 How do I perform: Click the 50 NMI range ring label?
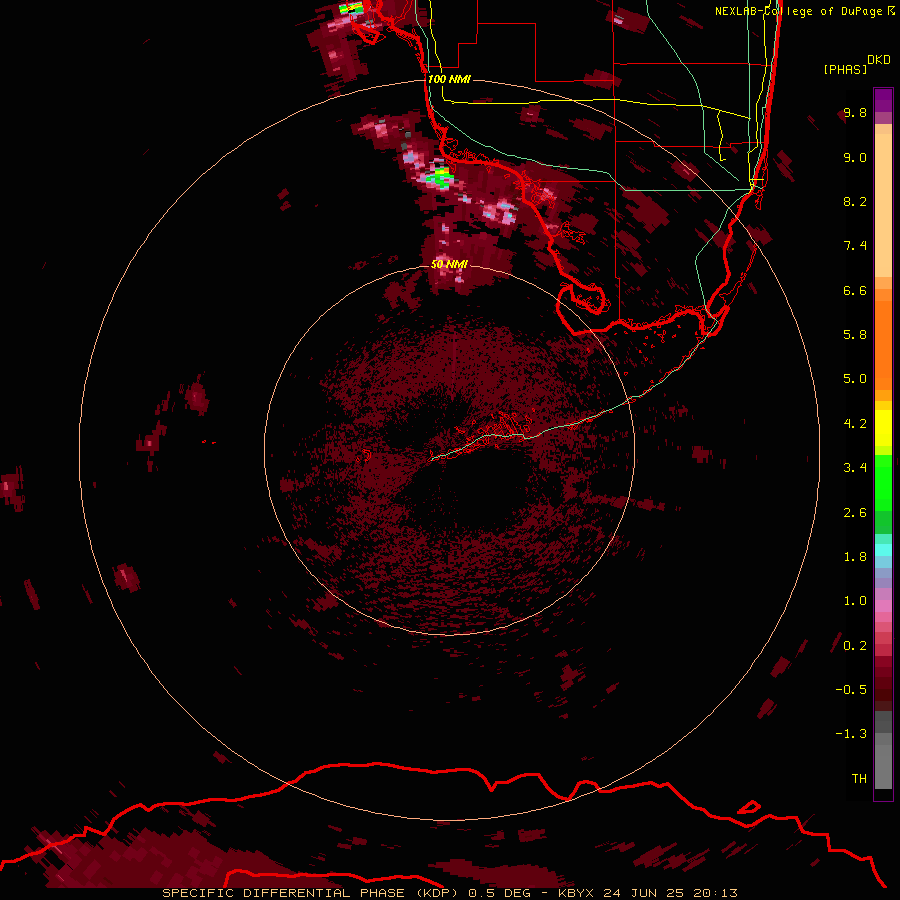coord(449,264)
